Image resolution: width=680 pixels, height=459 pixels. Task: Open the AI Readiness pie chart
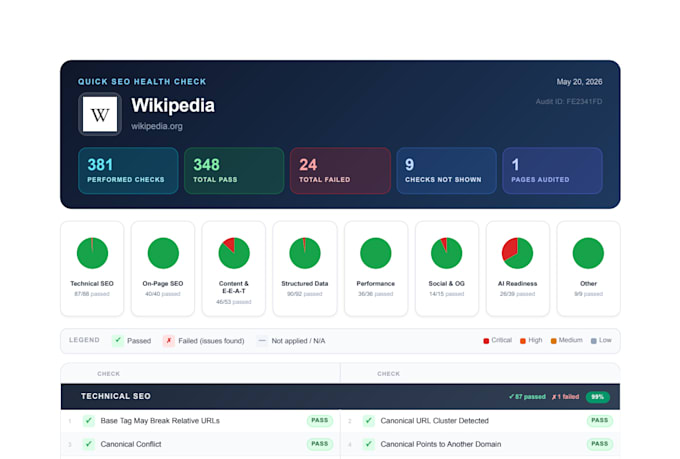pyautogui.click(x=517, y=253)
